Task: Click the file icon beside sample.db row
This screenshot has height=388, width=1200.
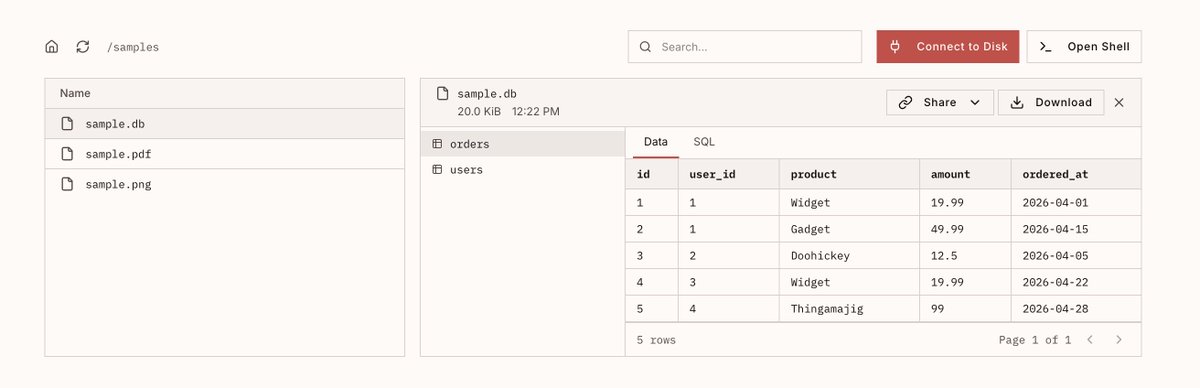Action: click(x=68, y=124)
